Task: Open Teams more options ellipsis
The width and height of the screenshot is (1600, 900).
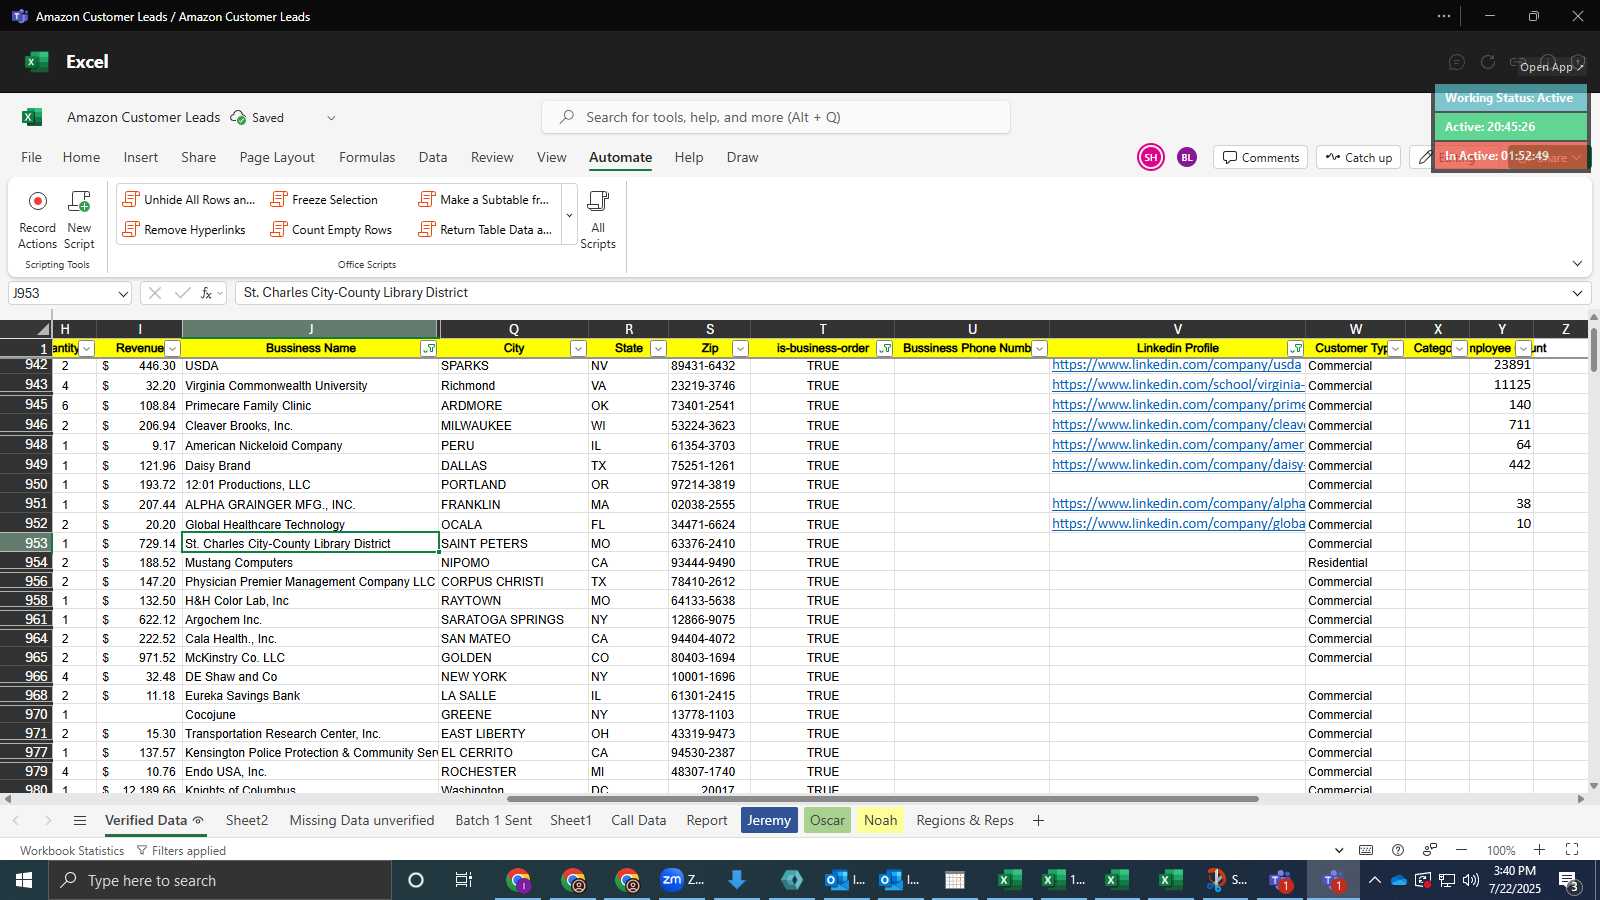Action: (1444, 16)
